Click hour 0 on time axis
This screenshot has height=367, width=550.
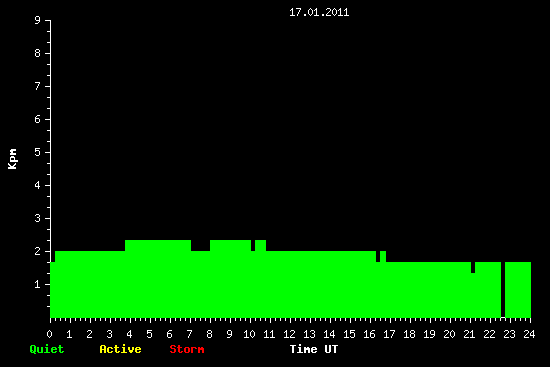click(x=49, y=334)
